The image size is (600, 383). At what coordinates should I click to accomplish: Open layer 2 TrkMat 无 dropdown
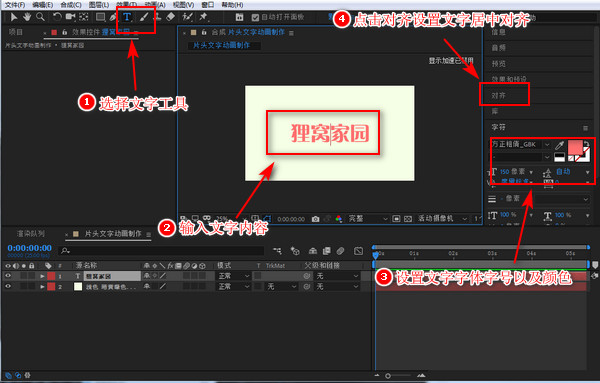[282, 286]
